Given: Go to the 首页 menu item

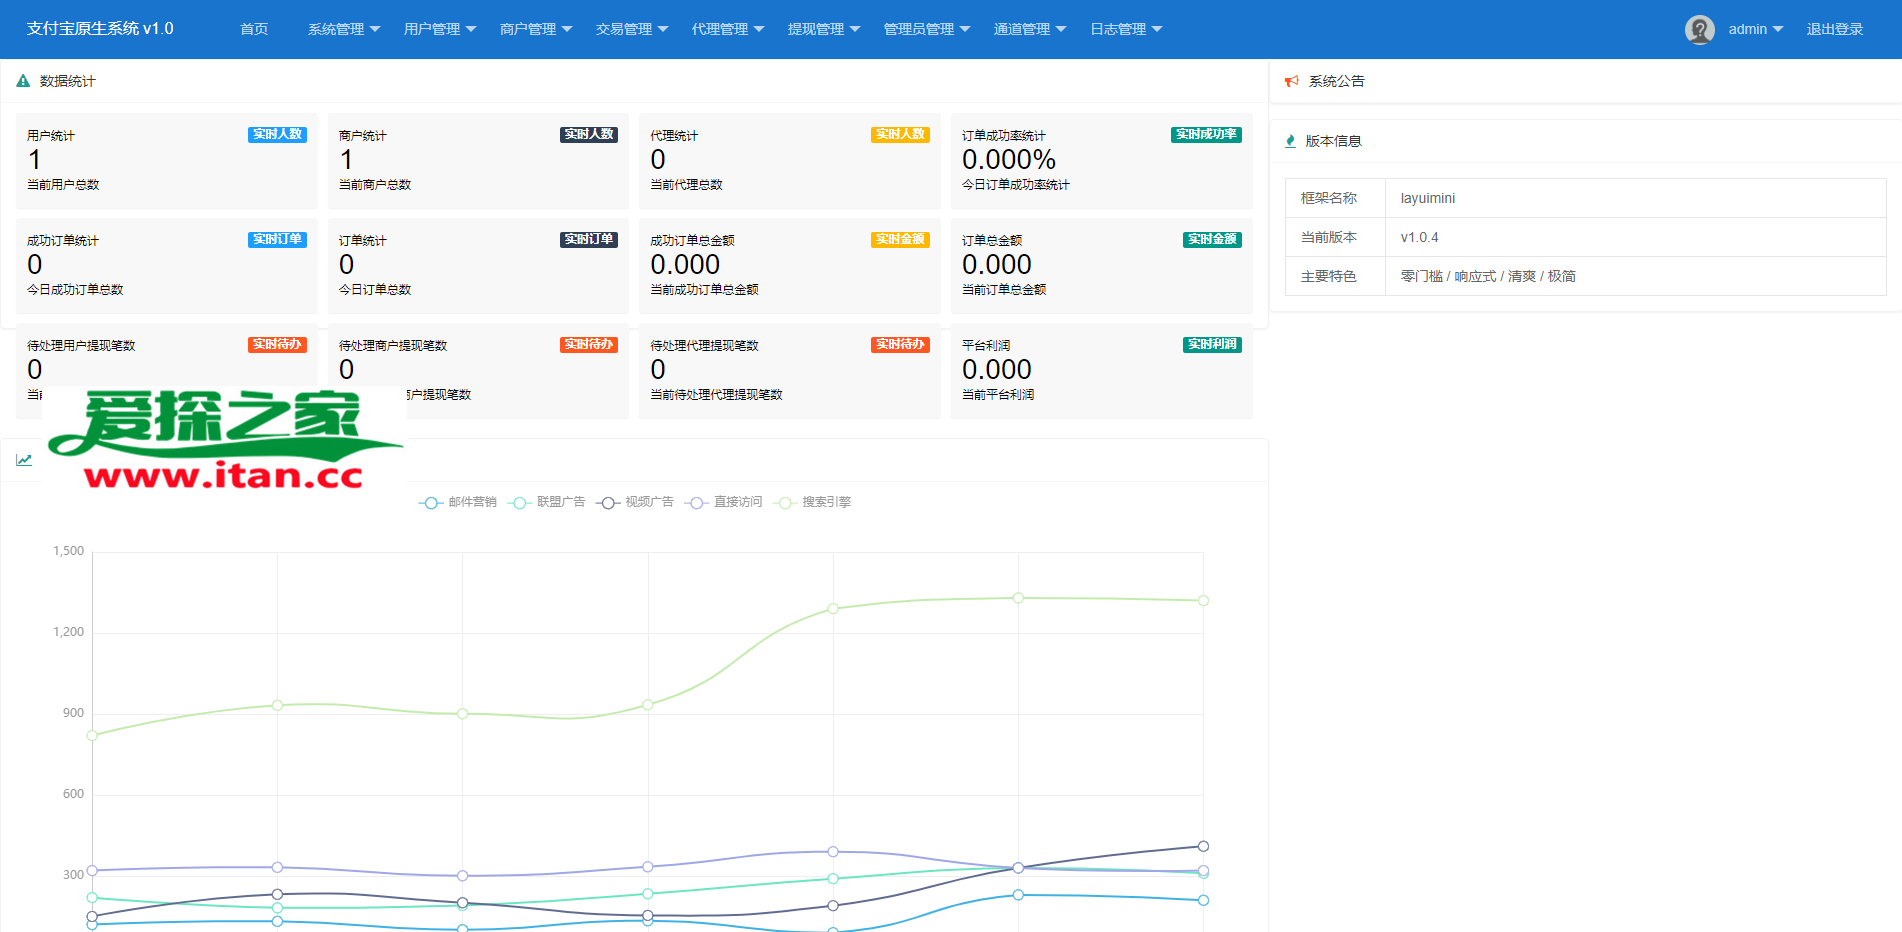Looking at the screenshot, I should [x=254, y=30].
